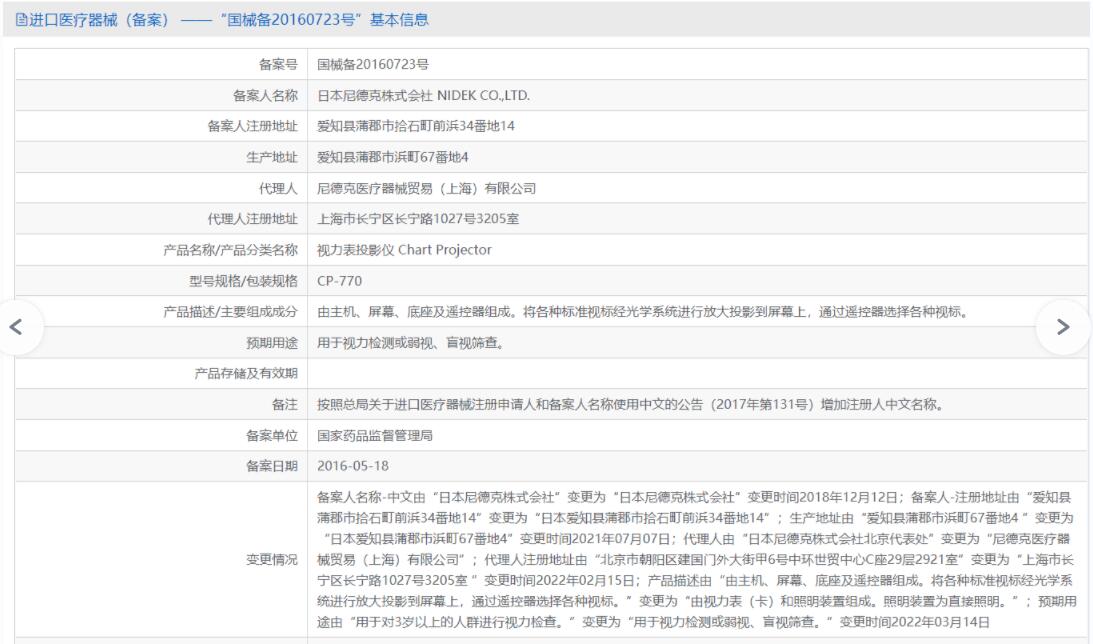Viewport: 1093px width, 644px height.
Task: Click the title text 进口医疗器械（备案）基本信息
Action: click(229, 20)
